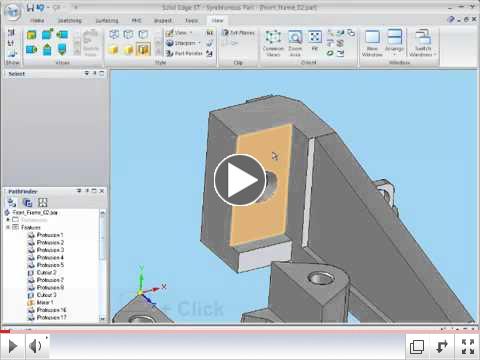This screenshot has height=360, width=480.
Task: Click the bottom icon in the Show group
Action: [x=12, y=53]
